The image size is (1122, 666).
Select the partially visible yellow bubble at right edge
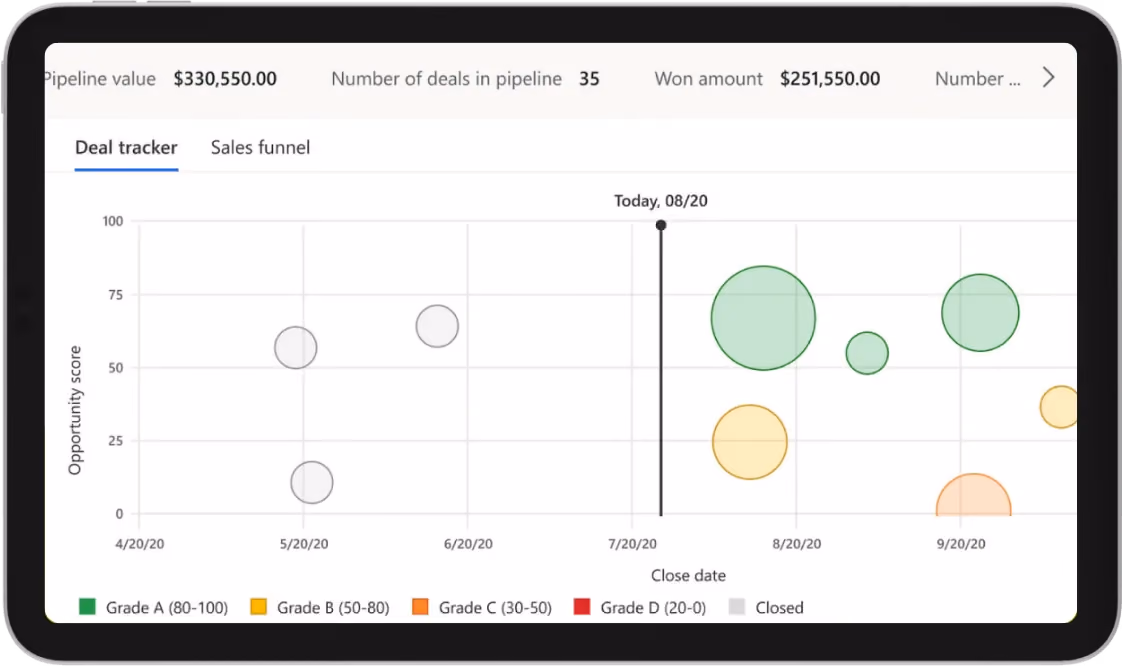point(1059,407)
